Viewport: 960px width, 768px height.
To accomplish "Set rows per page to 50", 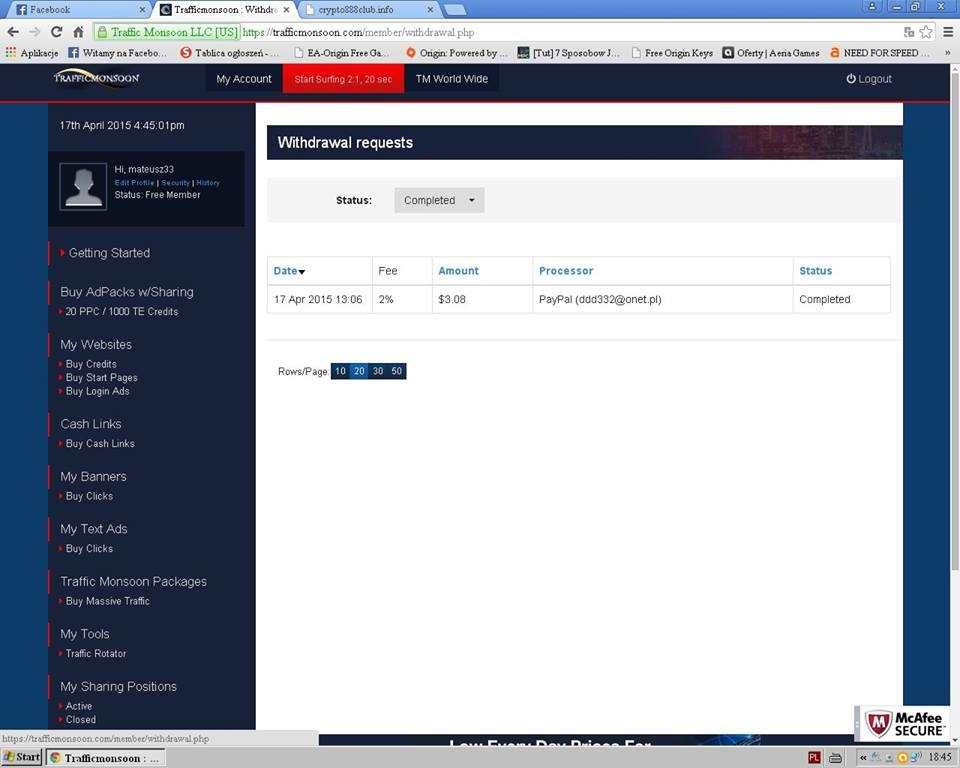I will (x=397, y=371).
